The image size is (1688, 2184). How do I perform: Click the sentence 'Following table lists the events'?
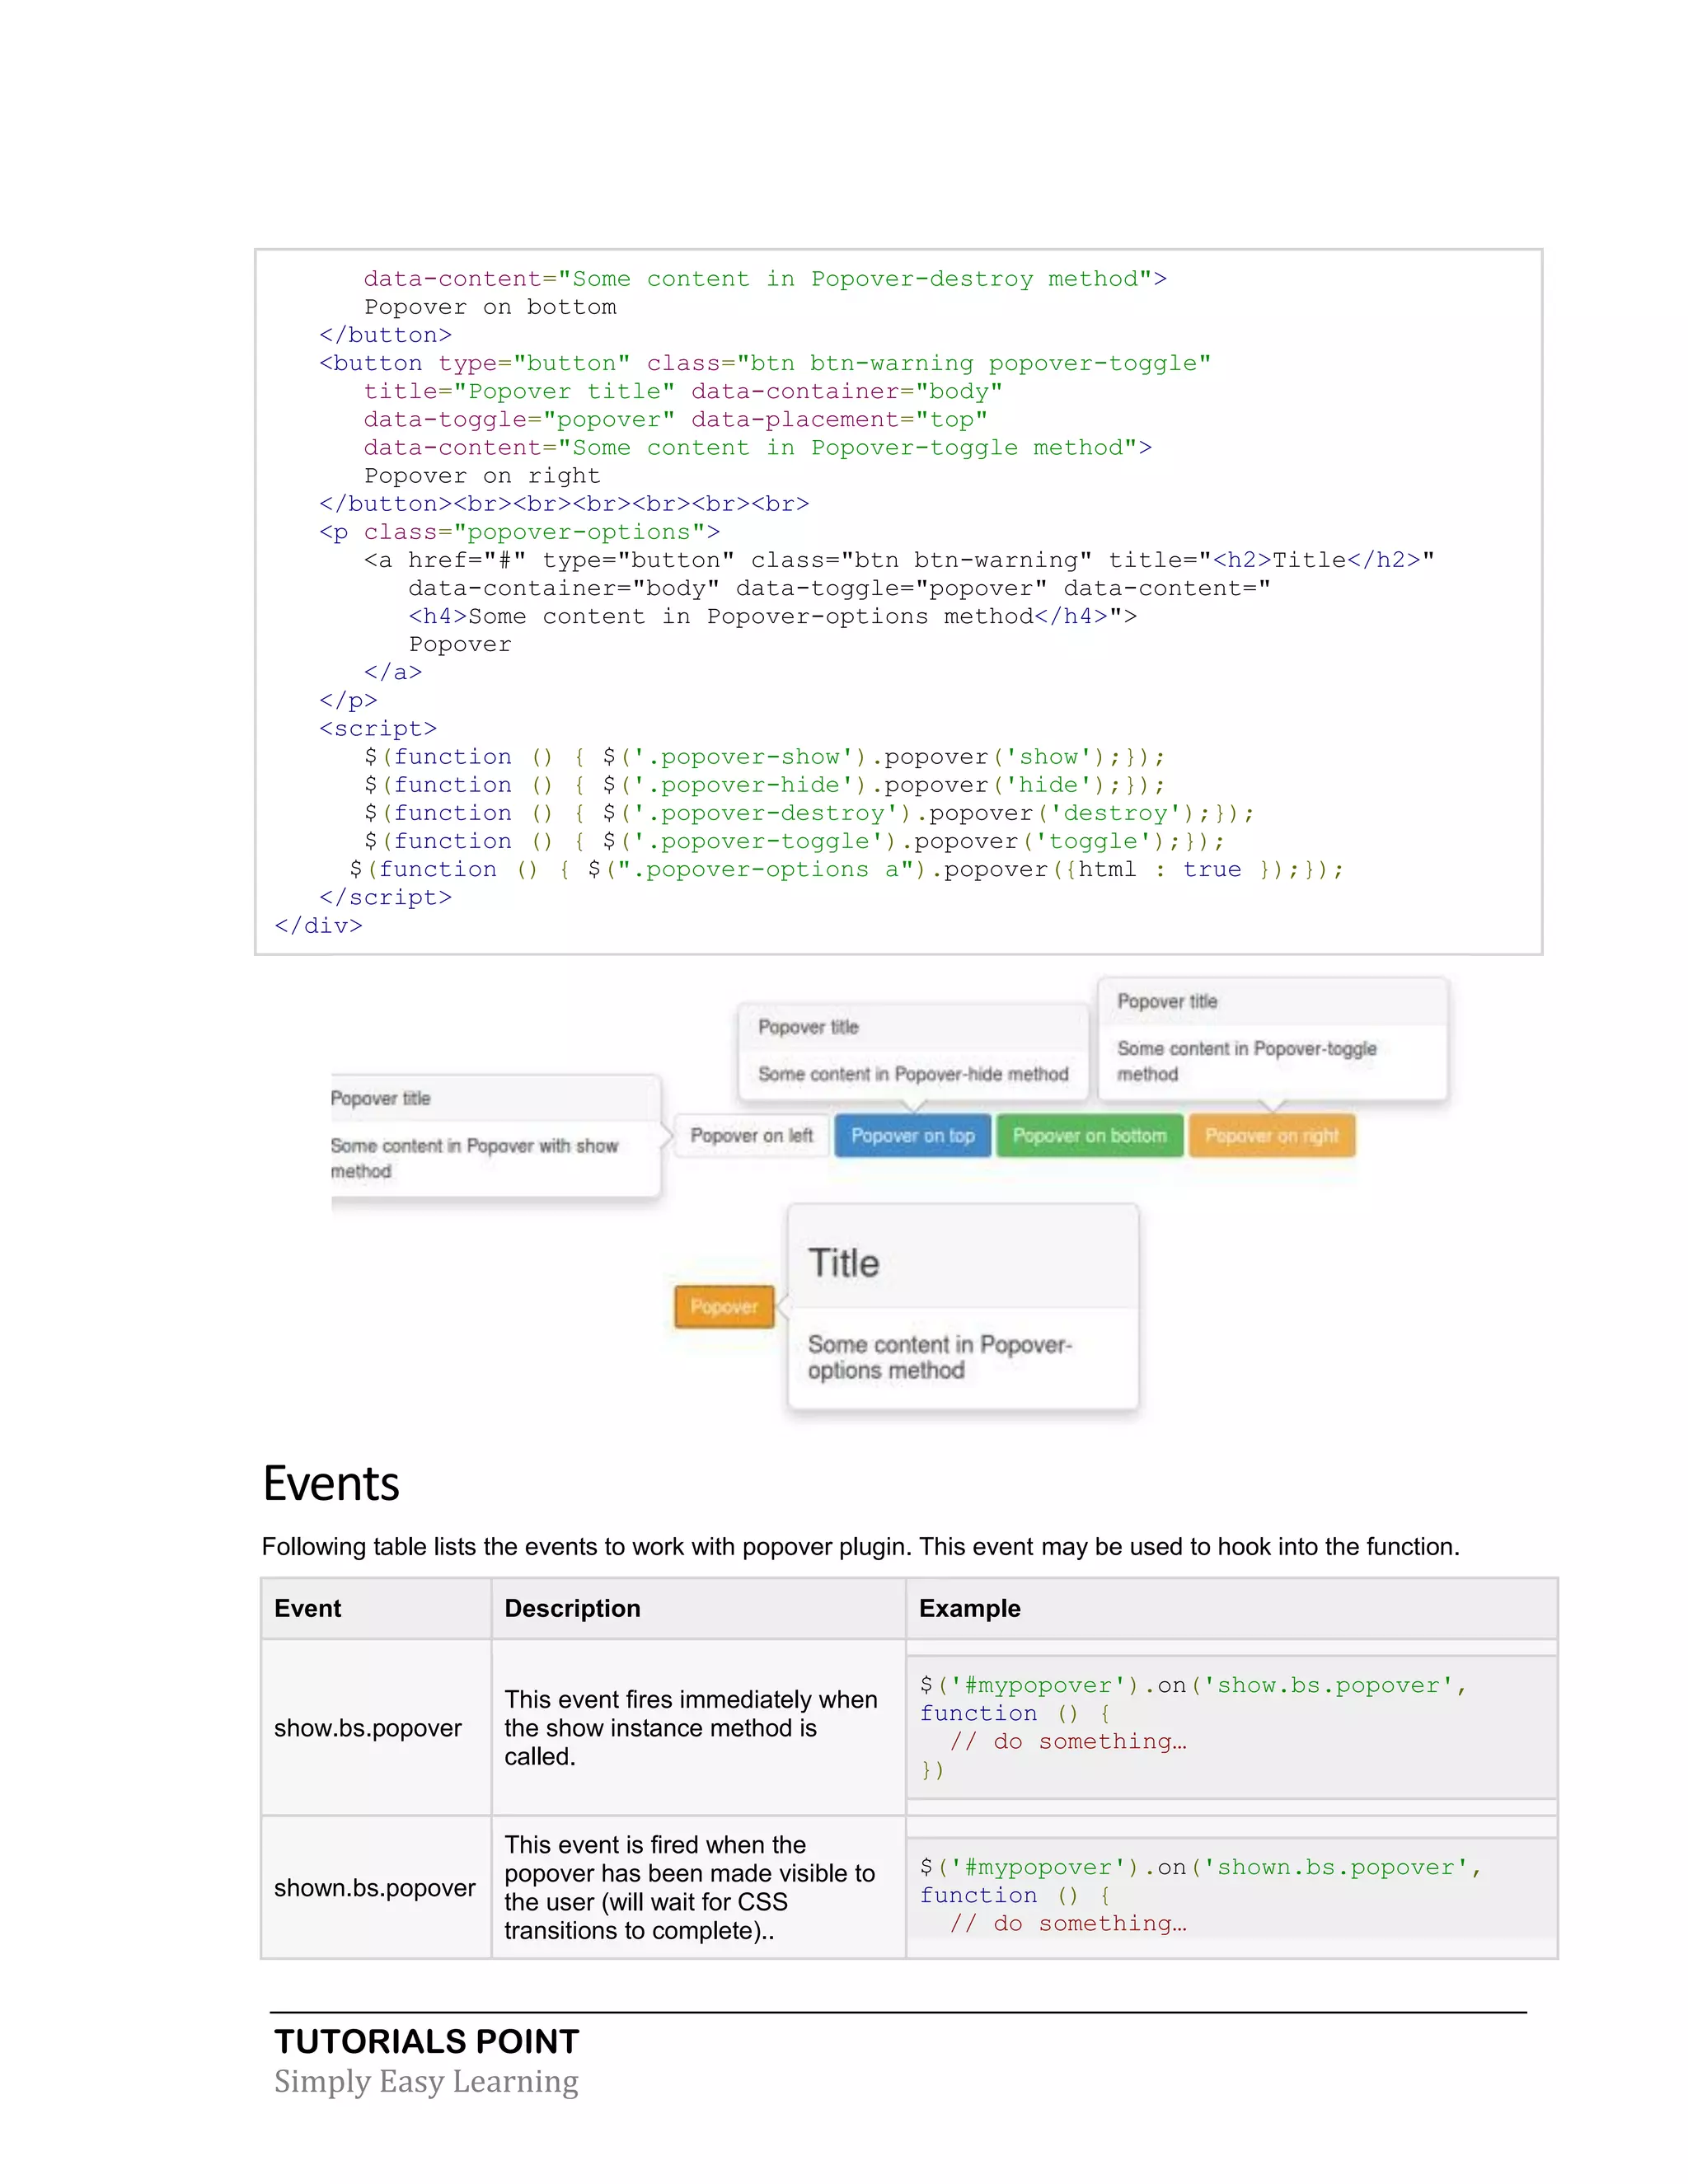pyautogui.click(x=861, y=1546)
